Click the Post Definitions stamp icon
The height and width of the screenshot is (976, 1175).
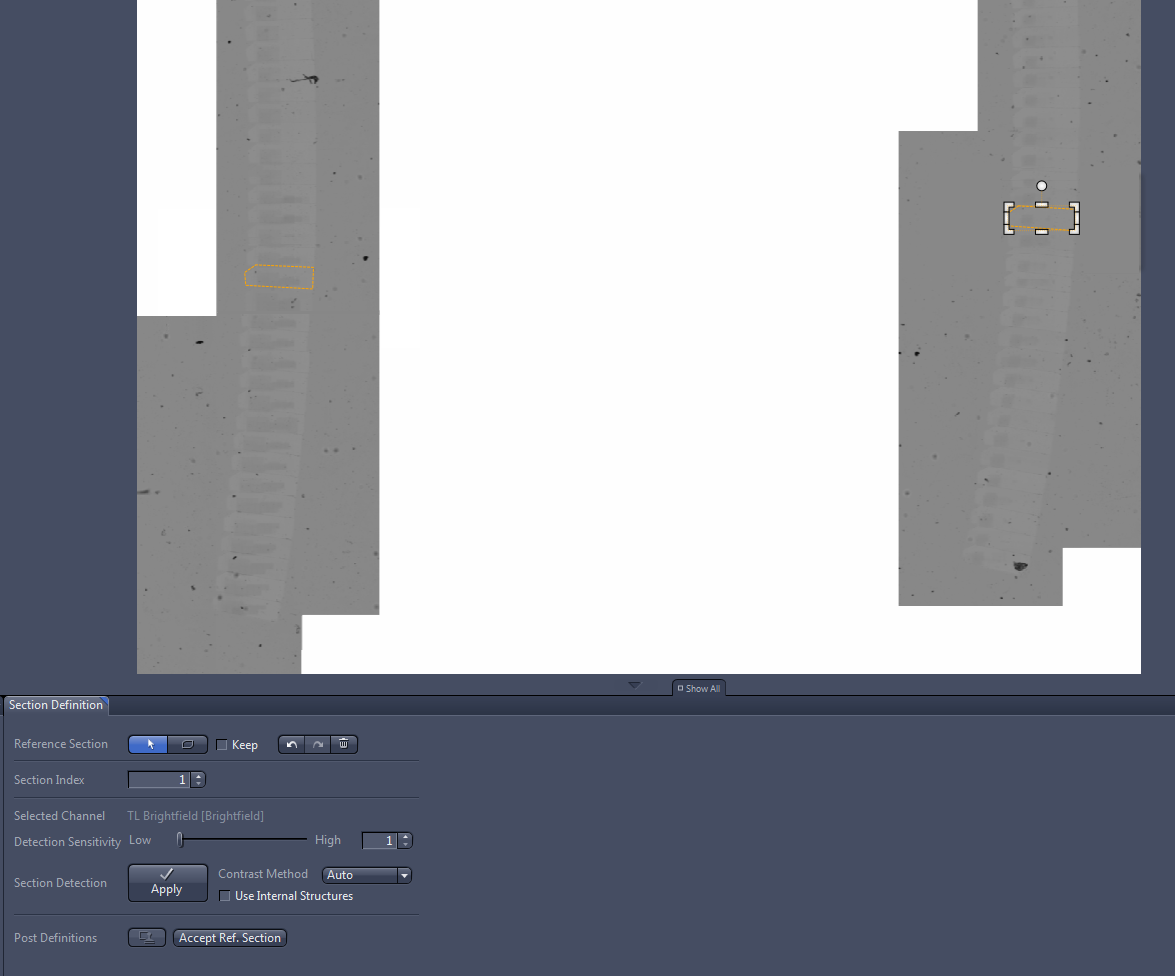coord(147,937)
